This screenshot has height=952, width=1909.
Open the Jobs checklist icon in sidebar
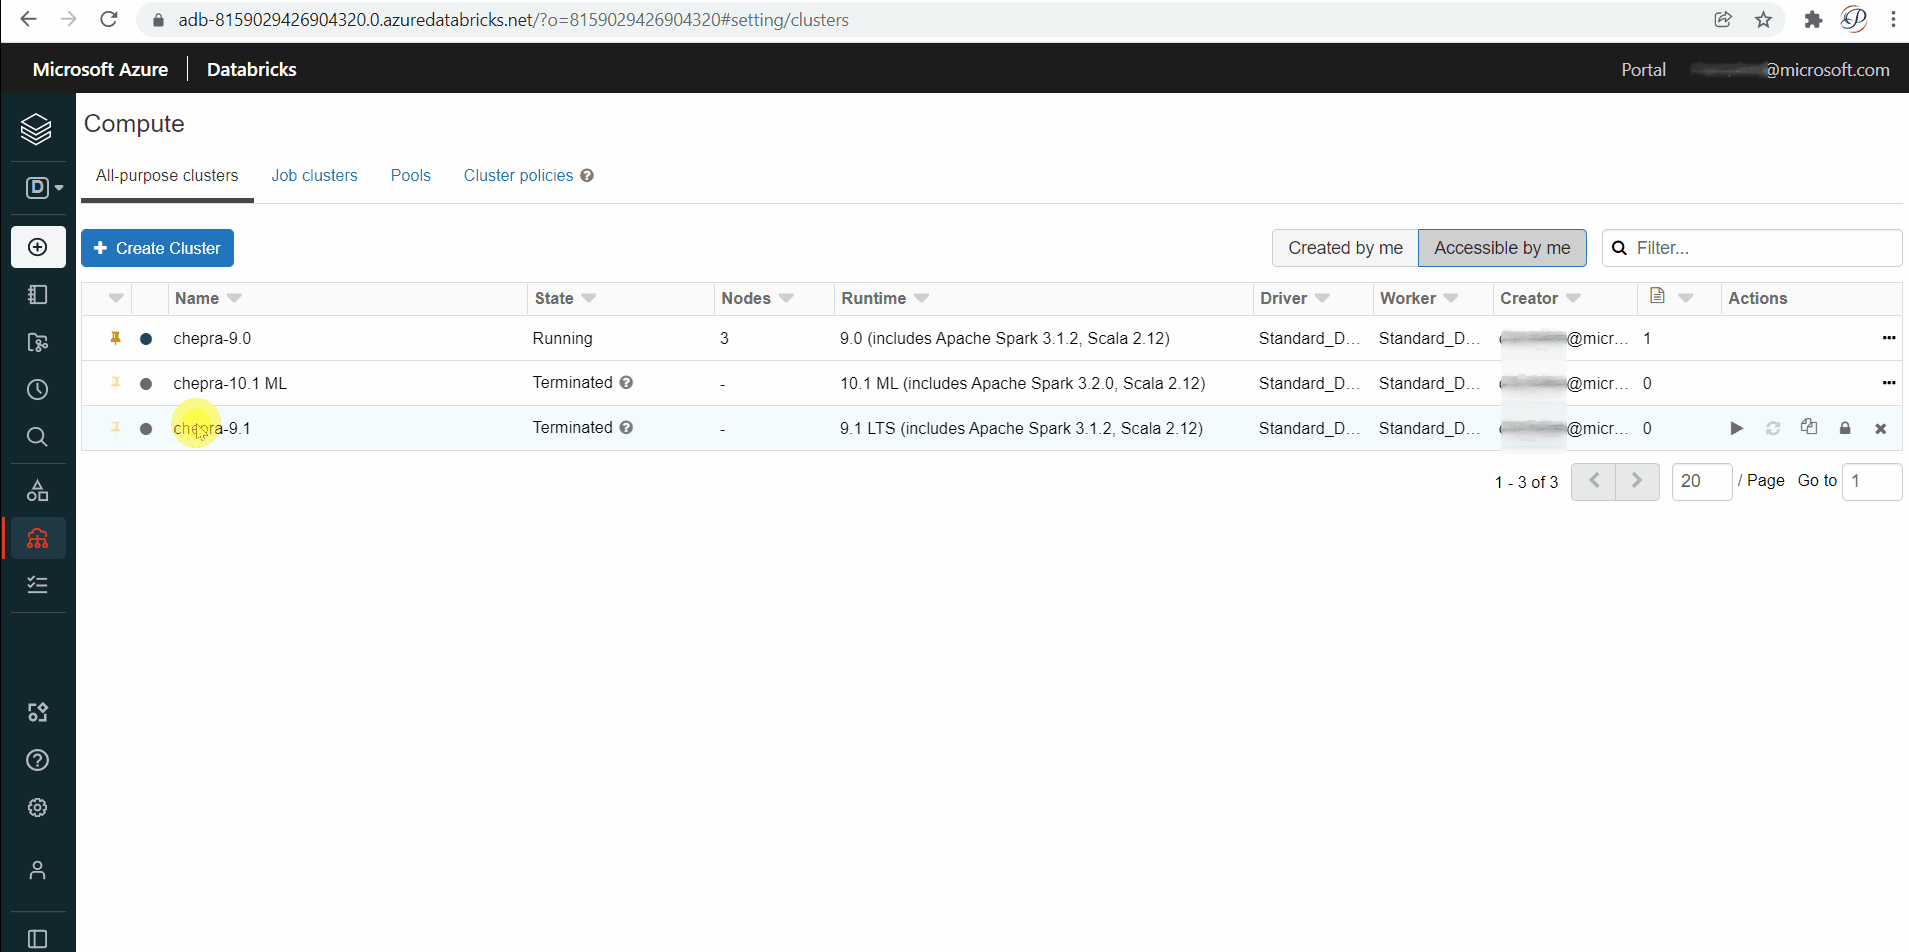[37, 584]
